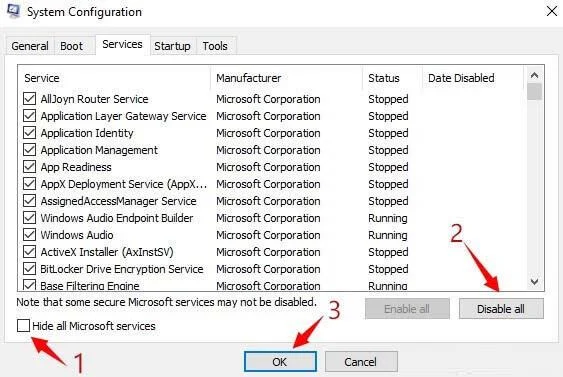Uncheck the Windows Audio service

tap(29, 235)
